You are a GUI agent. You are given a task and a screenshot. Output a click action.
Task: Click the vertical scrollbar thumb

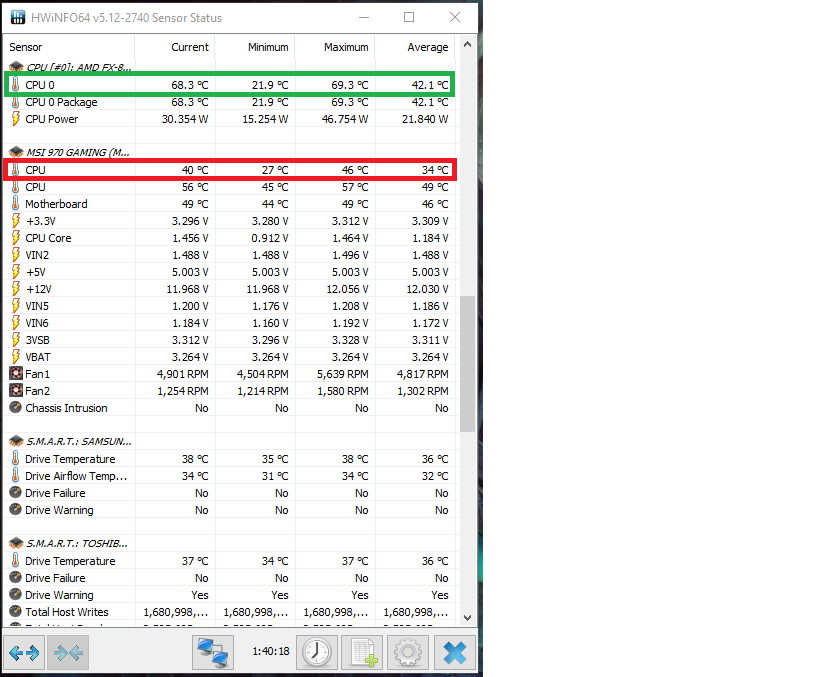tap(467, 364)
